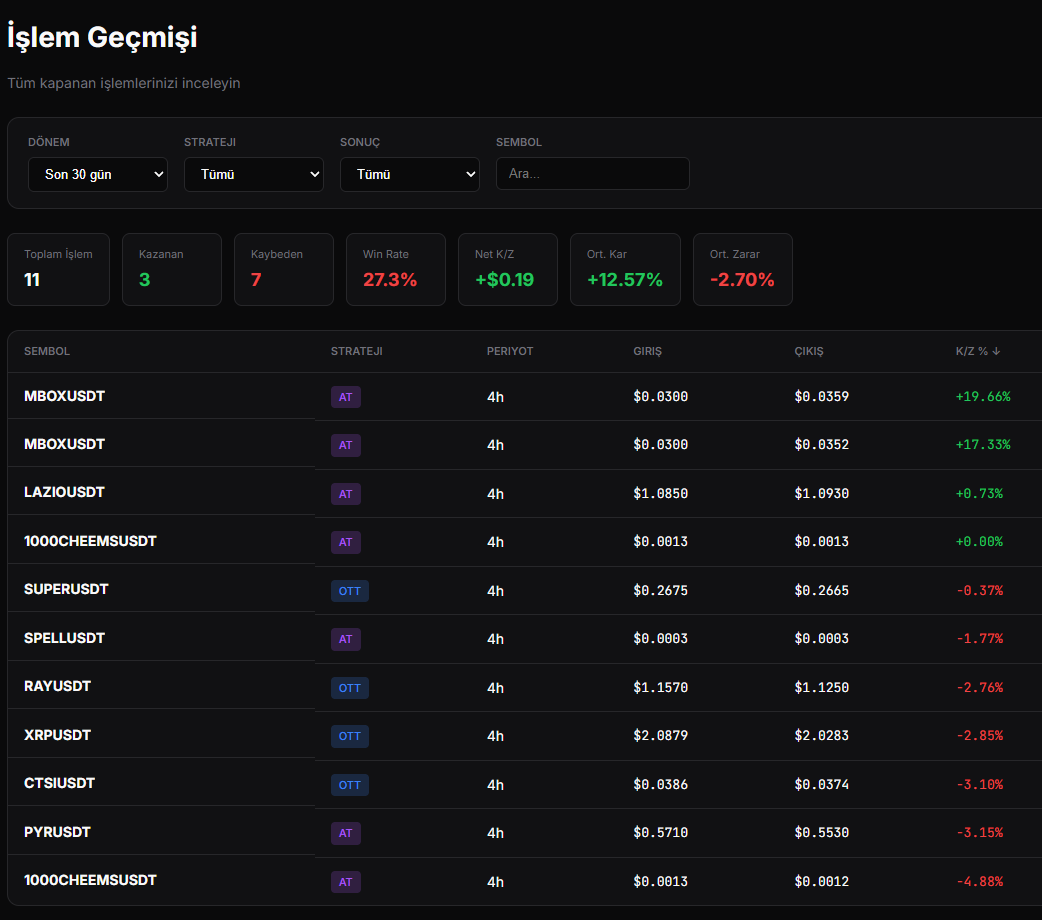Image resolution: width=1042 pixels, height=920 pixels.
Task: Click the Toplam İşlem stat card
Action: (58, 269)
